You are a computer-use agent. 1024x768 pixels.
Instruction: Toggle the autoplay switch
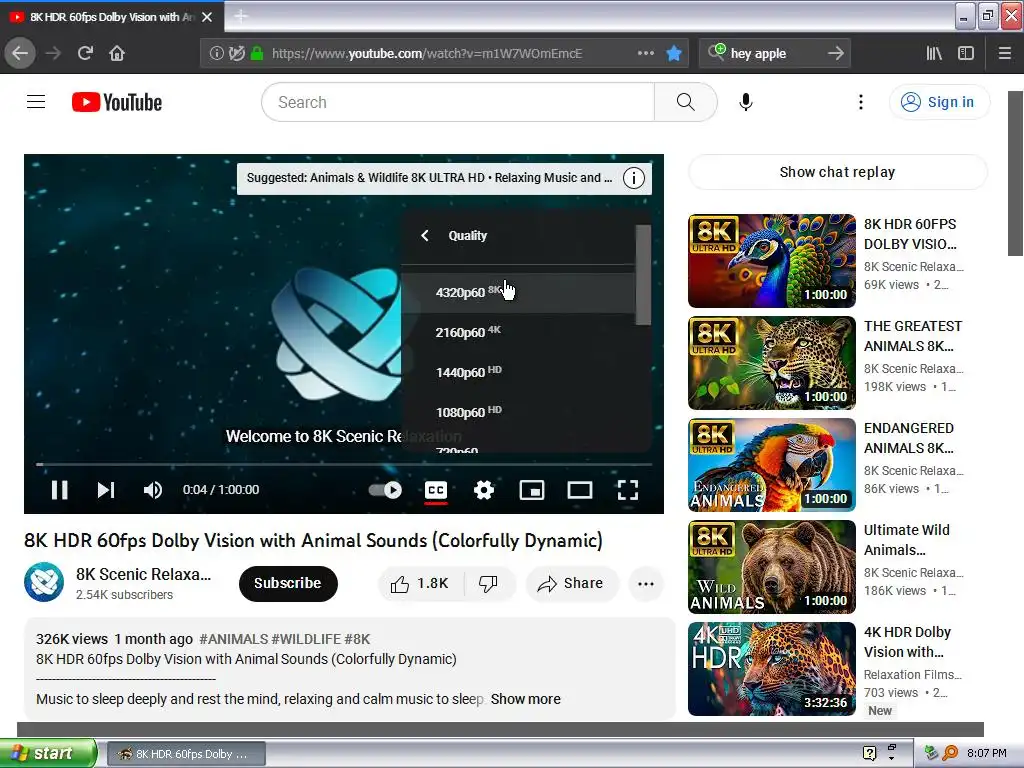point(385,490)
